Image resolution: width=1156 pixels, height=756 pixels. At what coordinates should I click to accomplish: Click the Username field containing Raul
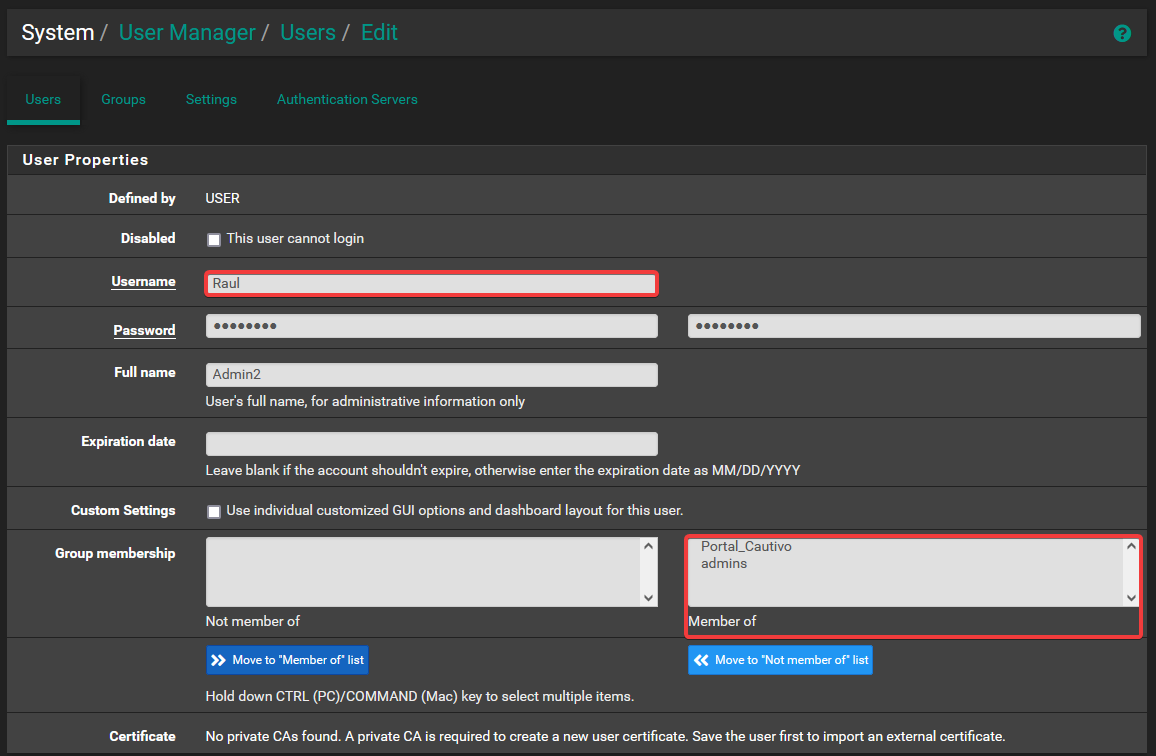click(431, 283)
